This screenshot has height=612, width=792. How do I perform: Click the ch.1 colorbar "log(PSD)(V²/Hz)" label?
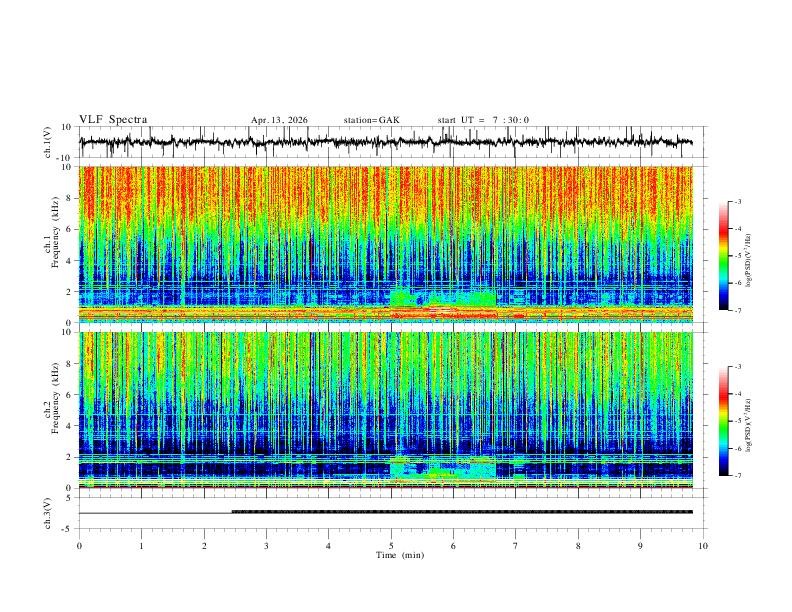tap(748, 261)
